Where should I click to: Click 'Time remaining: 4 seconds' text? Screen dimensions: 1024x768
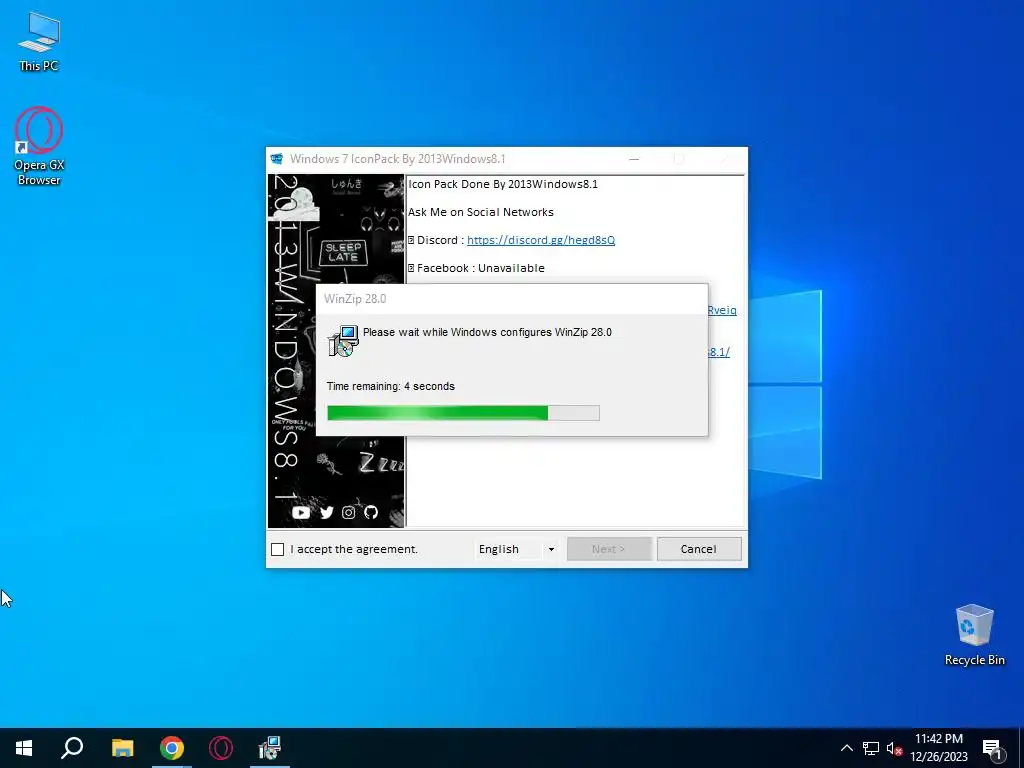click(x=391, y=386)
